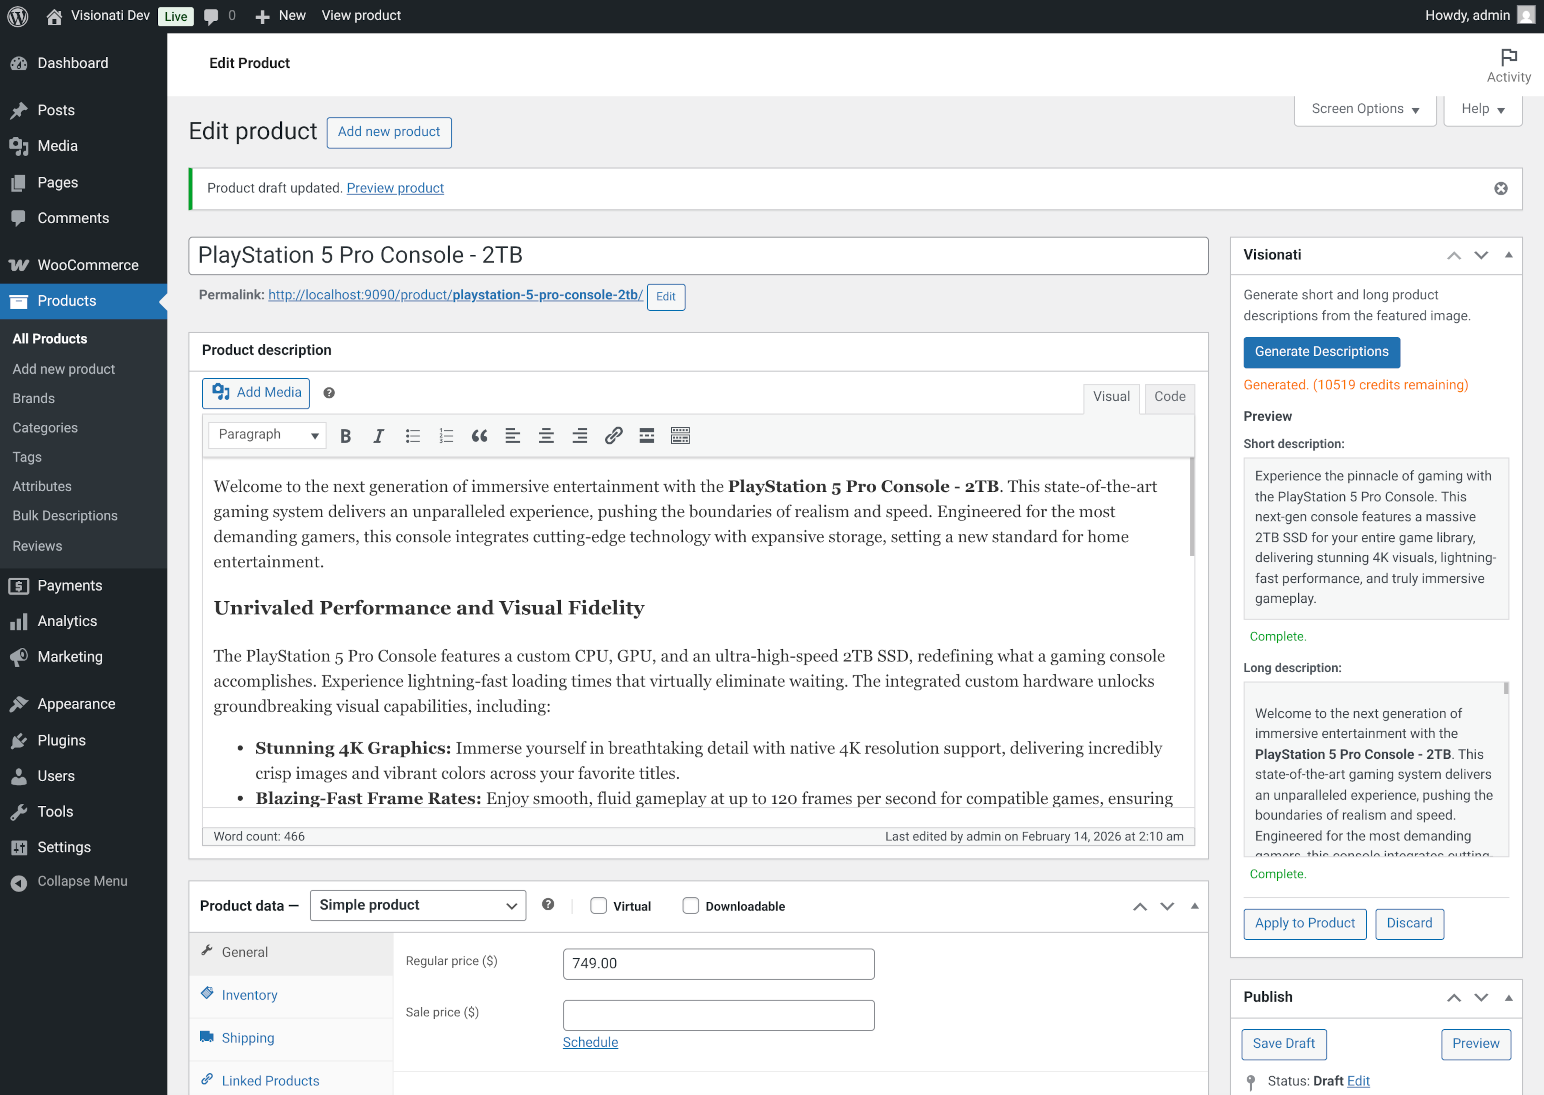Enable the Downloadable product checkbox
Image resolution: width=1544 pixels, height=1095 pixels.
click(690, 905)
